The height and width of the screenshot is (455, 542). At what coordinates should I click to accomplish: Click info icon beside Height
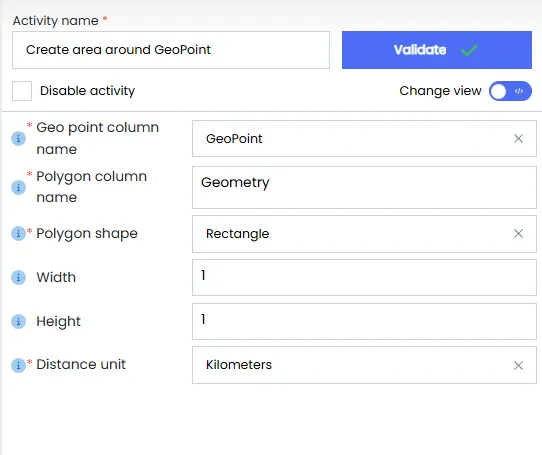pyautogui.click(x=18, y=321)
